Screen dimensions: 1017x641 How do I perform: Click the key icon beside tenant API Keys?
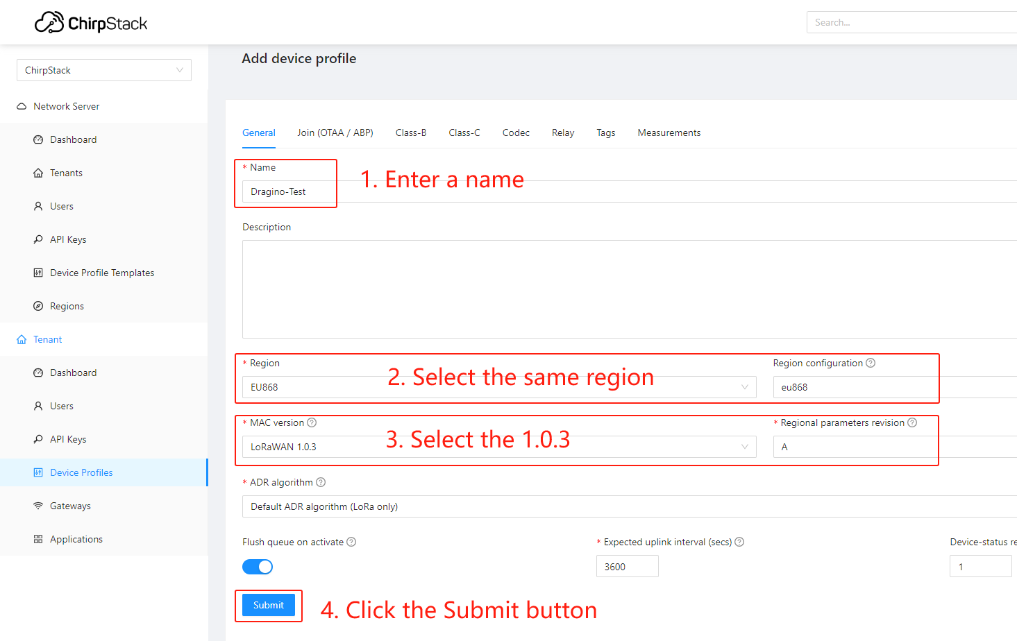pyautogui.click(x=38, y=439)
